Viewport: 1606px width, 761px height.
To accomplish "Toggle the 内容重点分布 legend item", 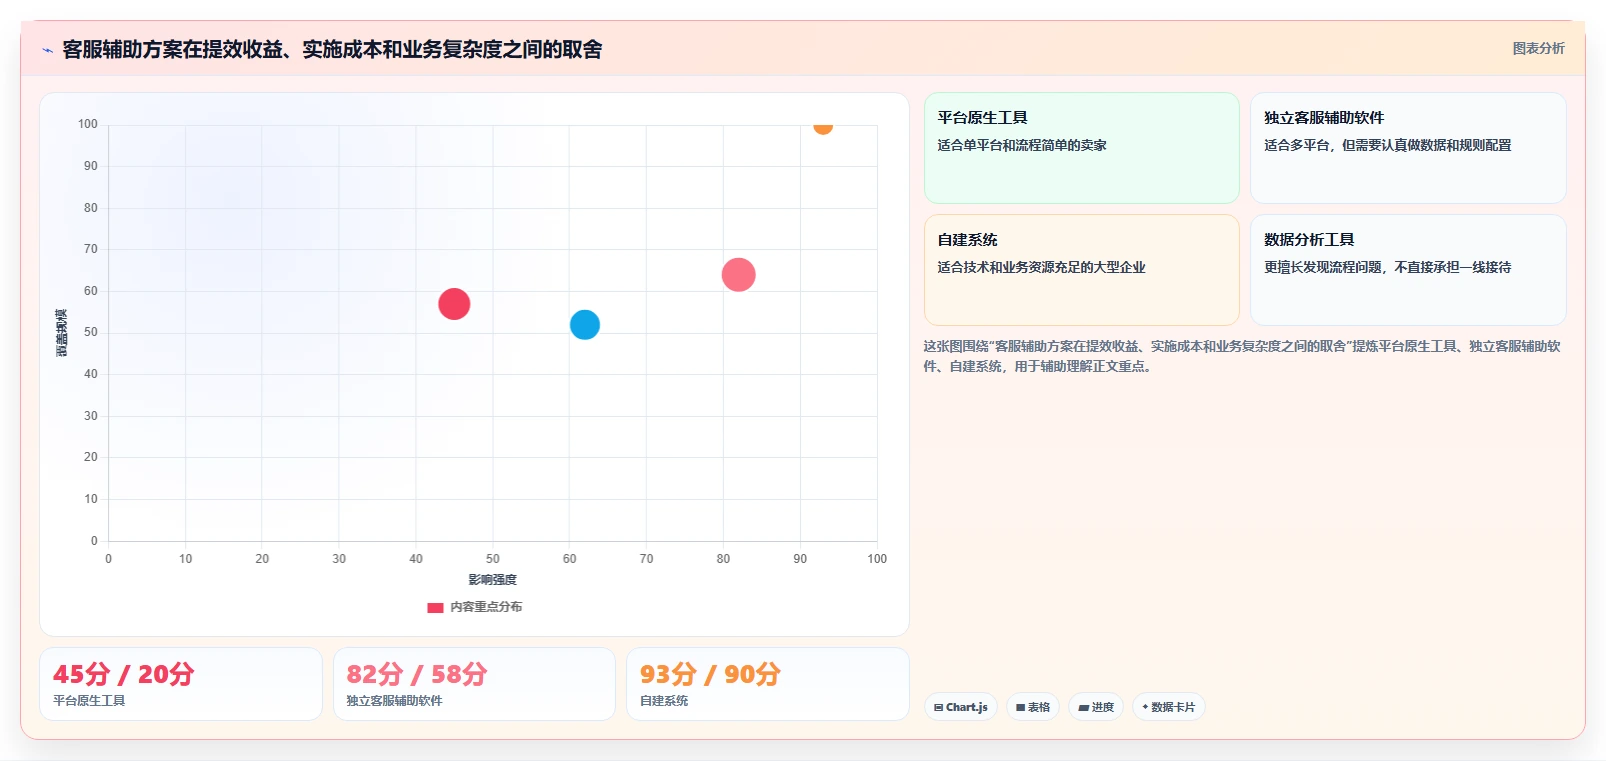I will click(474, 607).
